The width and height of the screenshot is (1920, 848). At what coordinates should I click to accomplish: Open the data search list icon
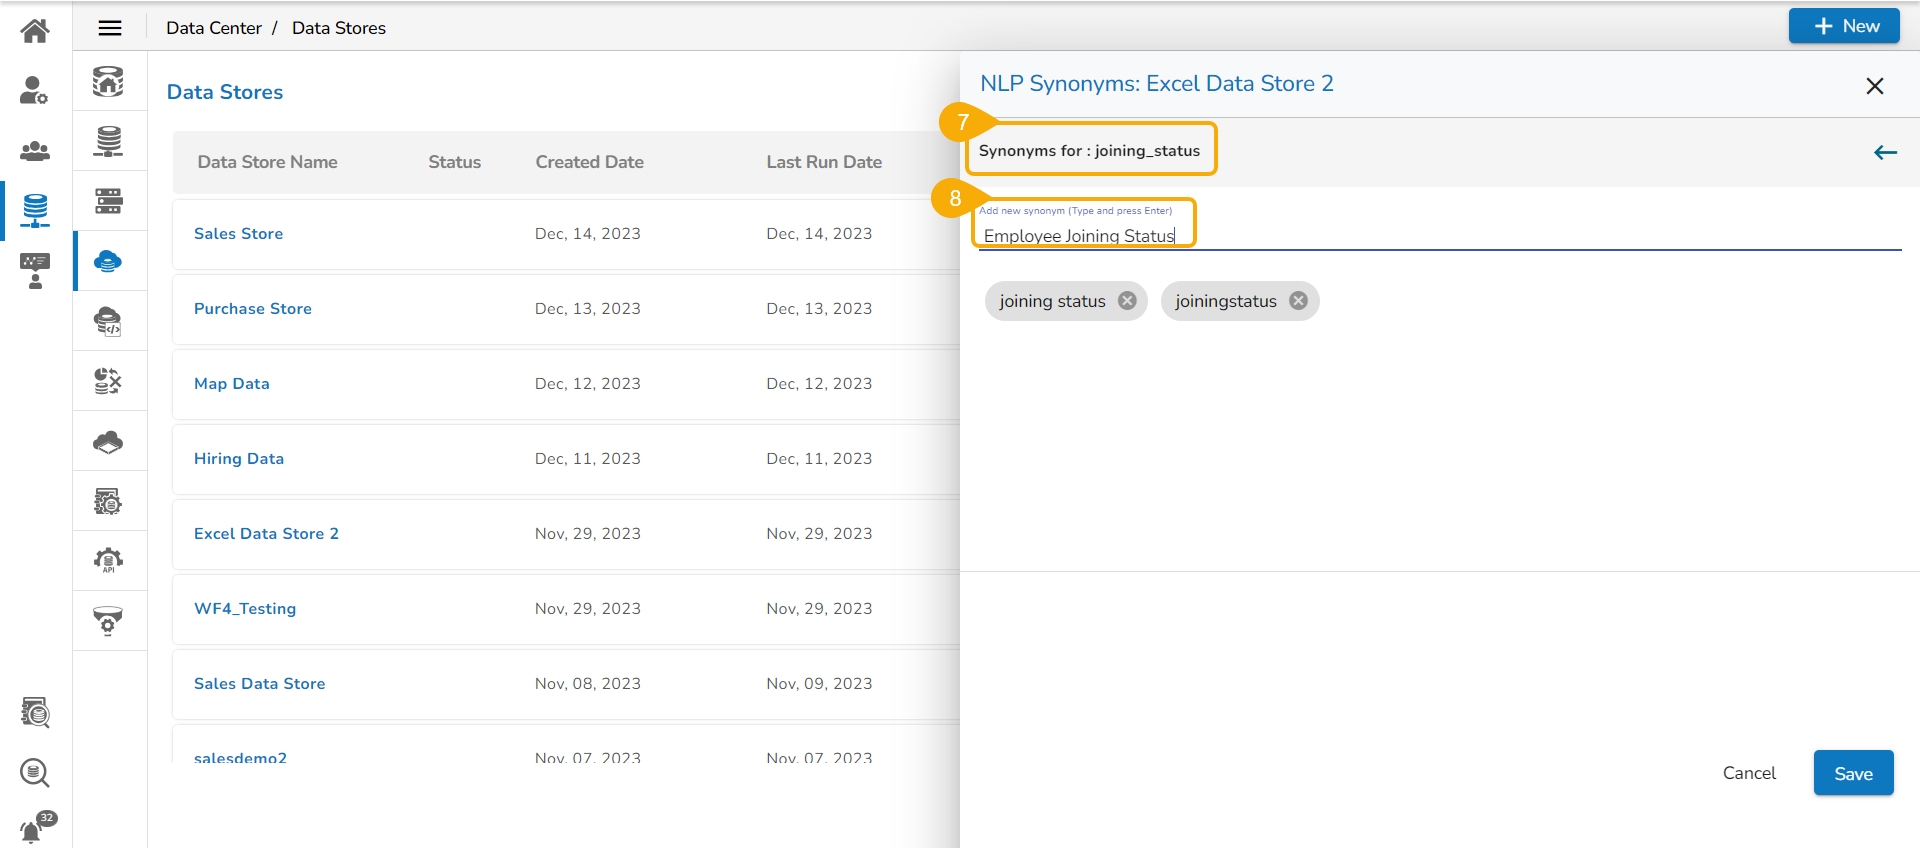[35, 713]
